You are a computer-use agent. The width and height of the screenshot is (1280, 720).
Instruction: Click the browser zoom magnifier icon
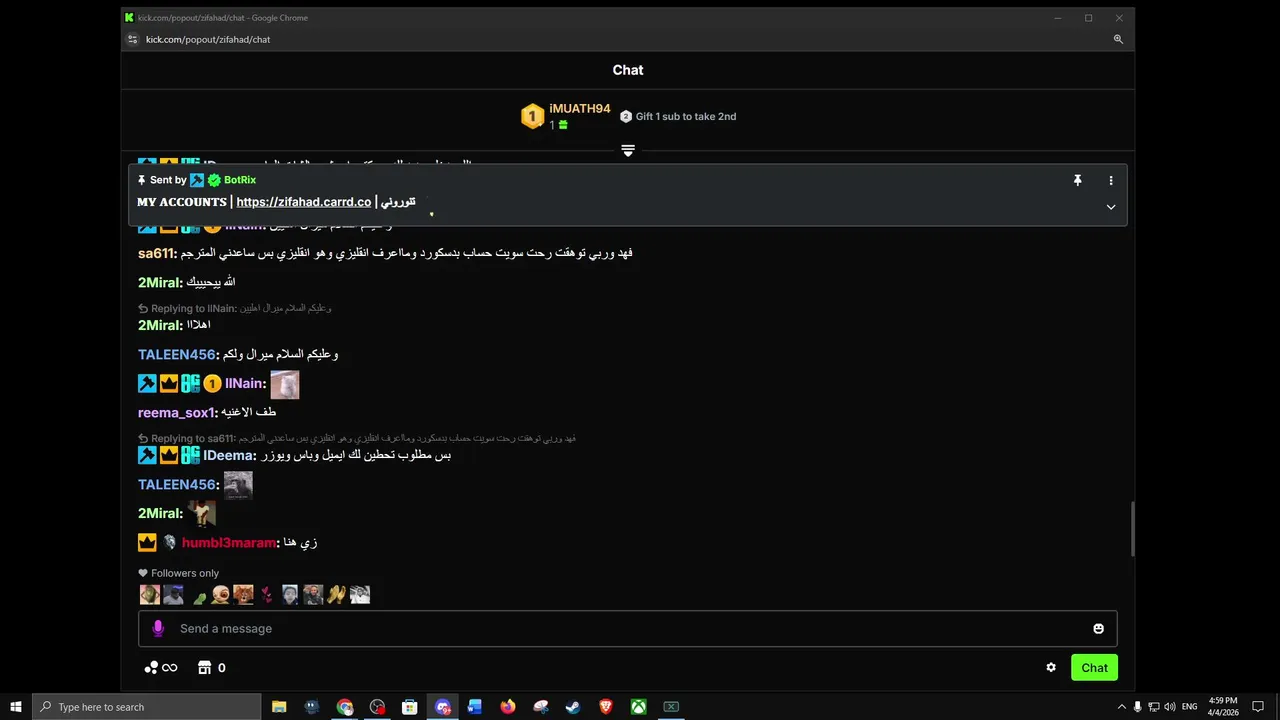(x=1118, y=39)
